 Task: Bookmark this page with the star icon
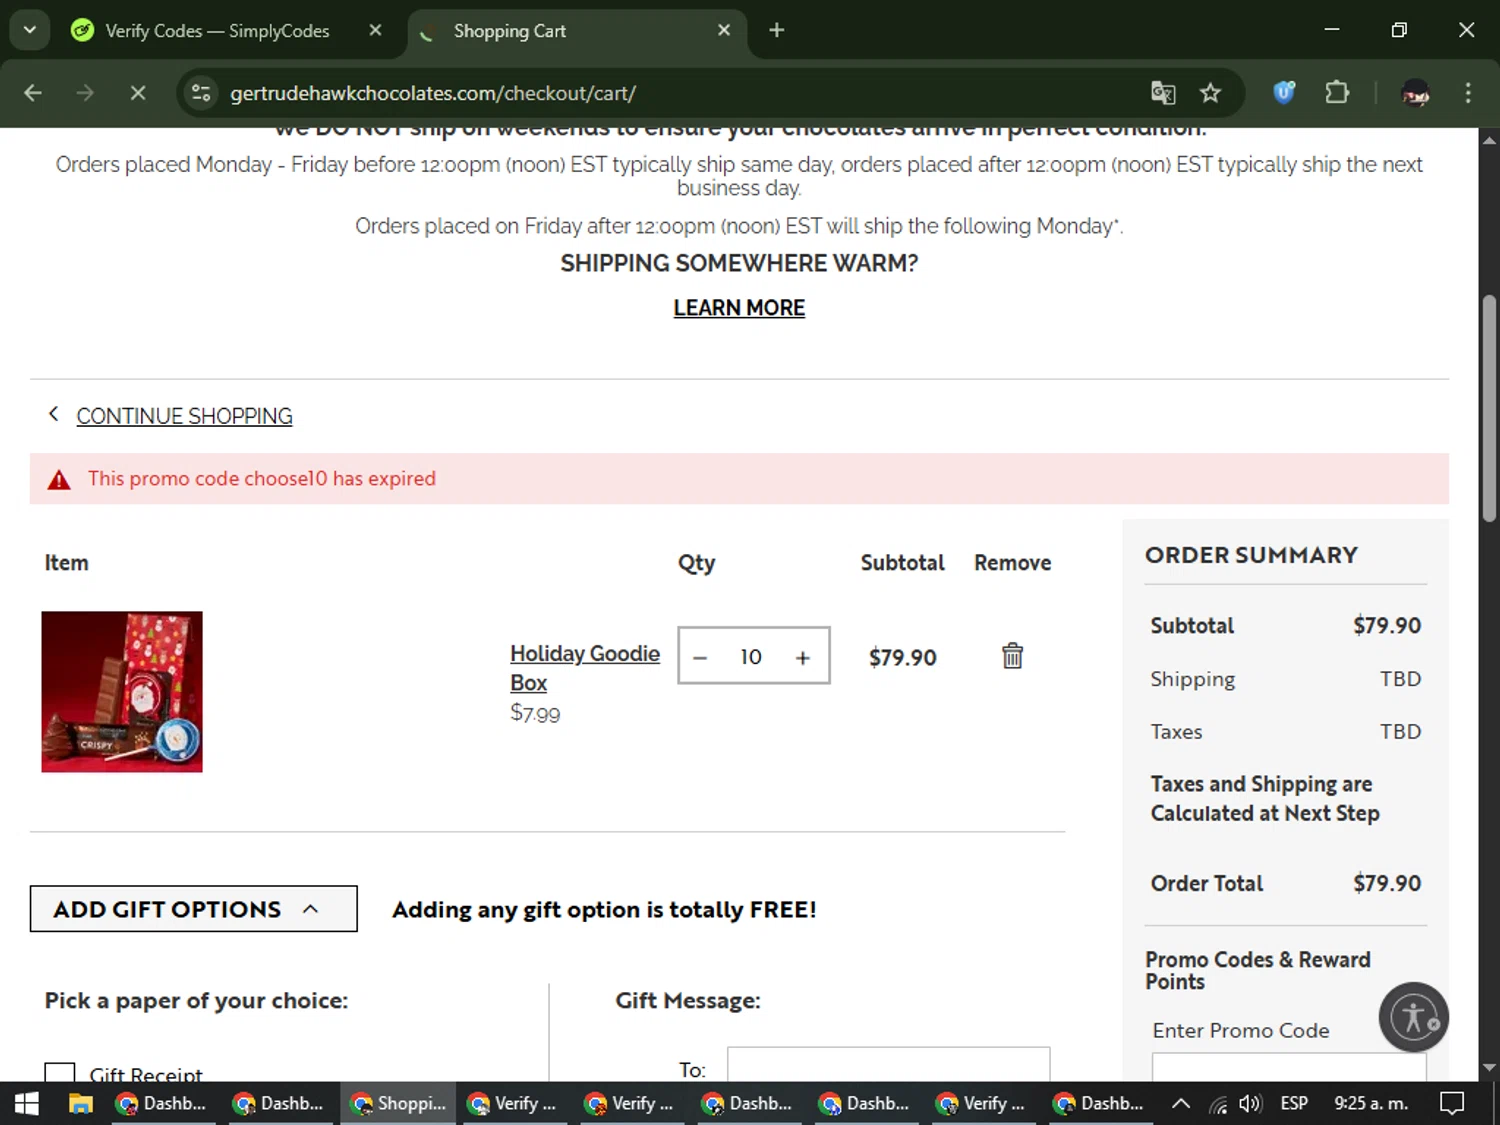1211,93
